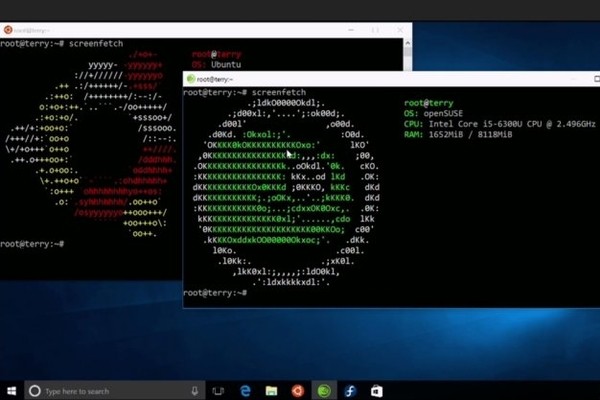Click the 'OS: Ubuntu' line in the back window
The height and width of the screenshot is (400, 600).
point(217,65)
